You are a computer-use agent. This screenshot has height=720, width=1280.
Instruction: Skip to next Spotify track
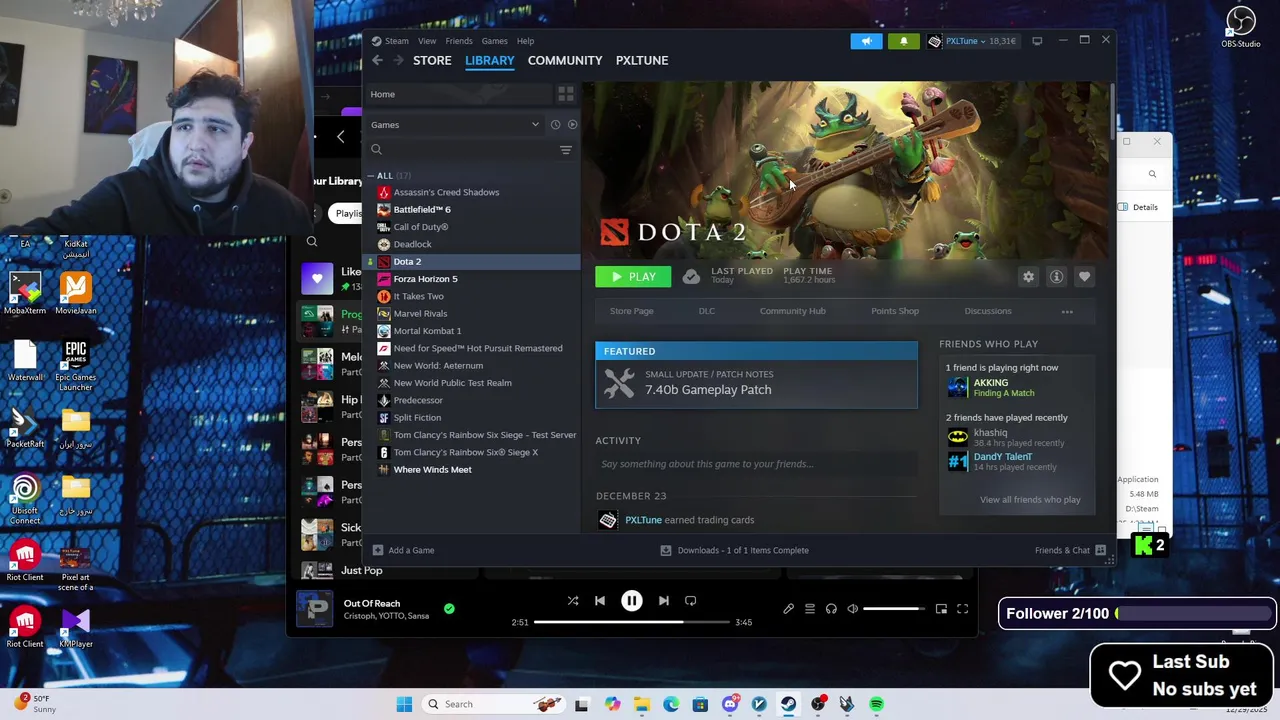pos(663,601)
